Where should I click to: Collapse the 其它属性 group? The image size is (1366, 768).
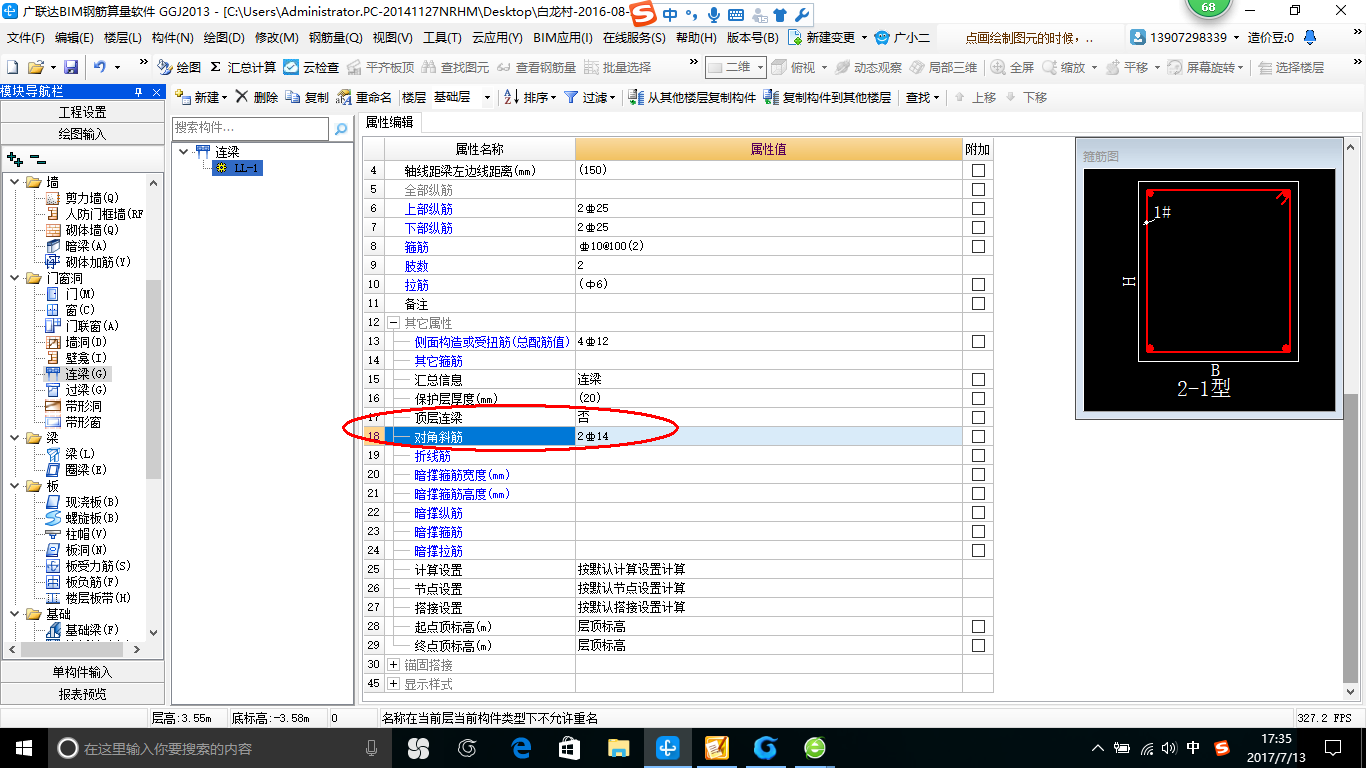[x=393, y=323]
